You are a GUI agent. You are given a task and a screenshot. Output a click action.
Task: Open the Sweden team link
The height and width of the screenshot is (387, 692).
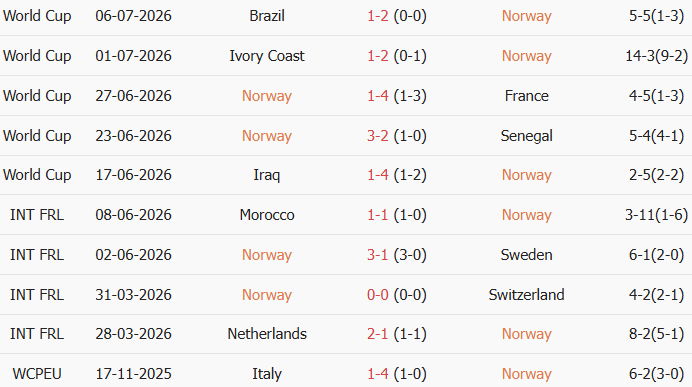(x=527, y=255)
